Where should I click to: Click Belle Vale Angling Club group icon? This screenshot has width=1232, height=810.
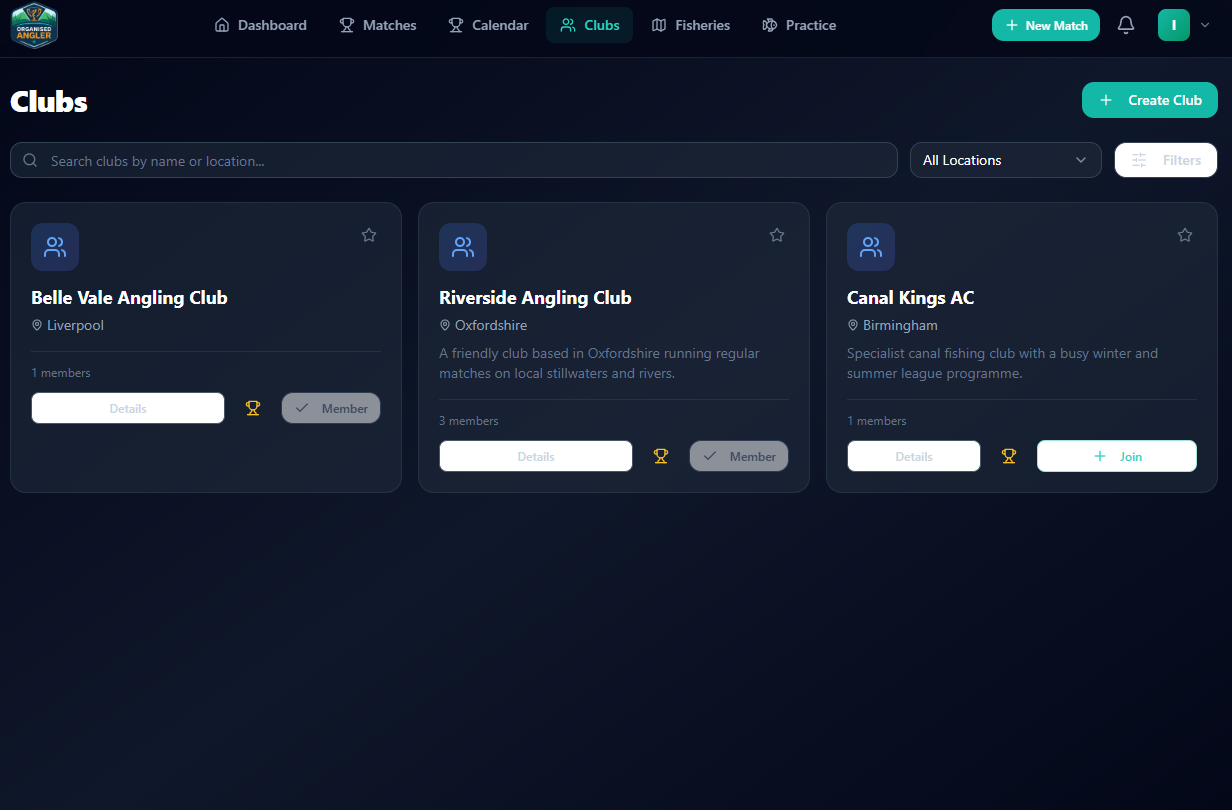(x=55, y=247)
